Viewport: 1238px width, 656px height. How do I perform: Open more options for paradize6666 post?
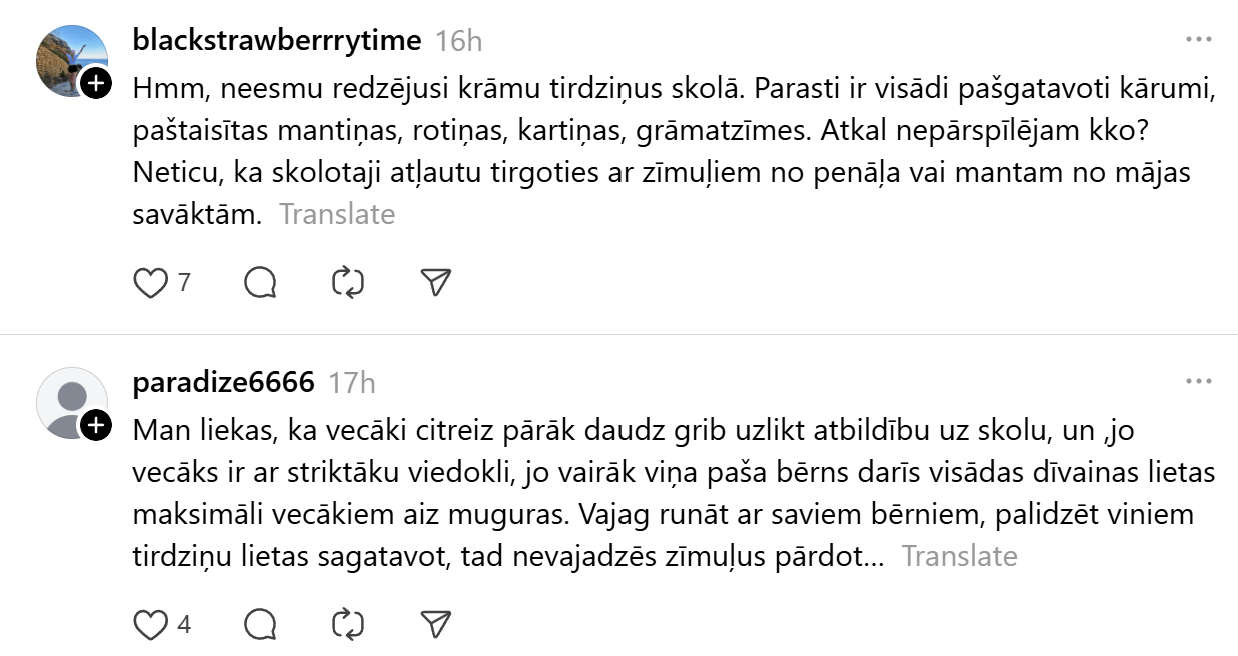coord(1198,382)
